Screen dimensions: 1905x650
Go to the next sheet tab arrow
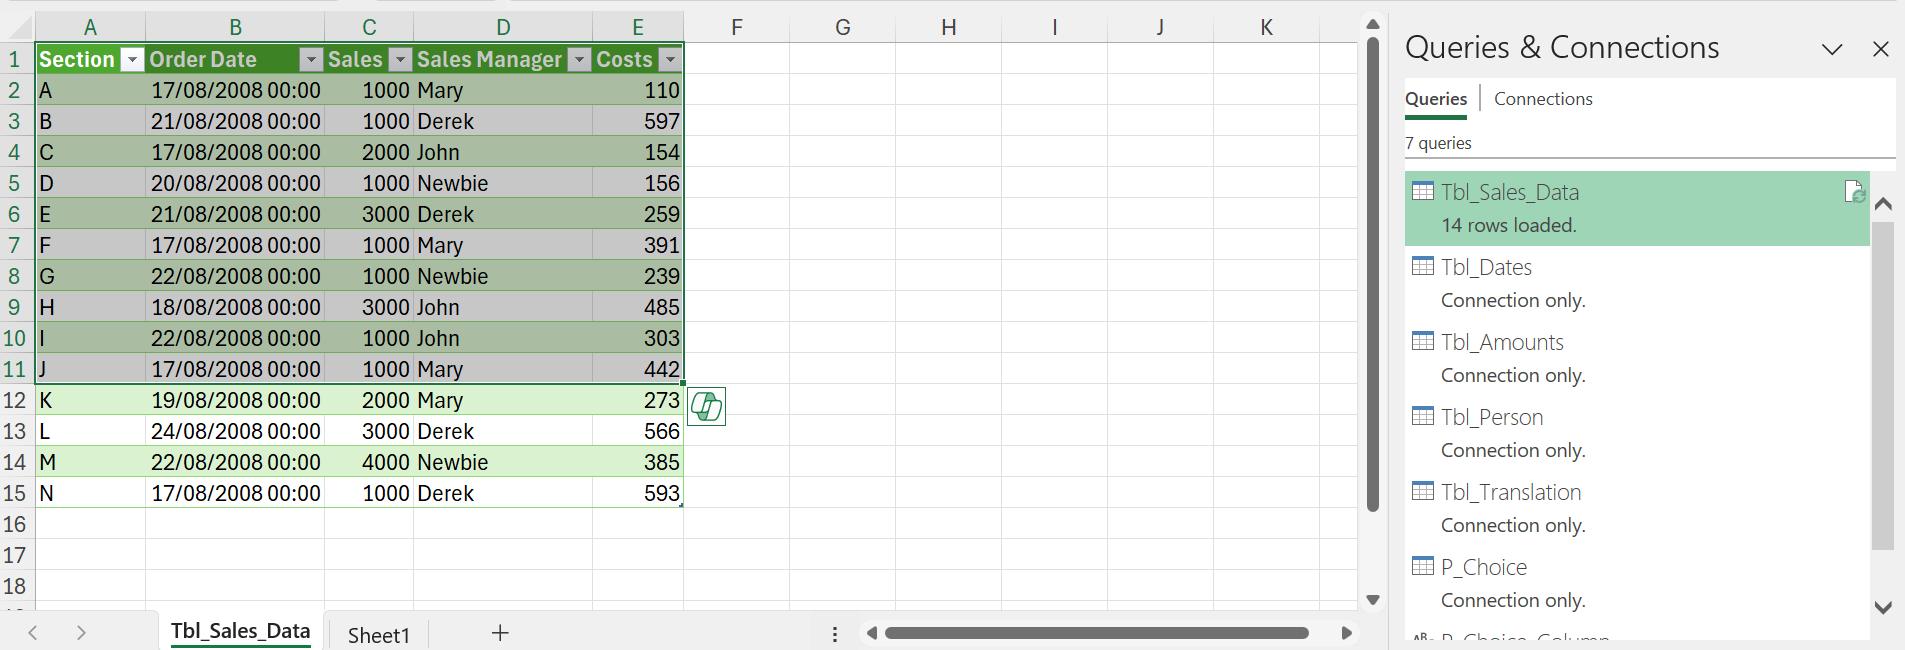pos(81,633)
